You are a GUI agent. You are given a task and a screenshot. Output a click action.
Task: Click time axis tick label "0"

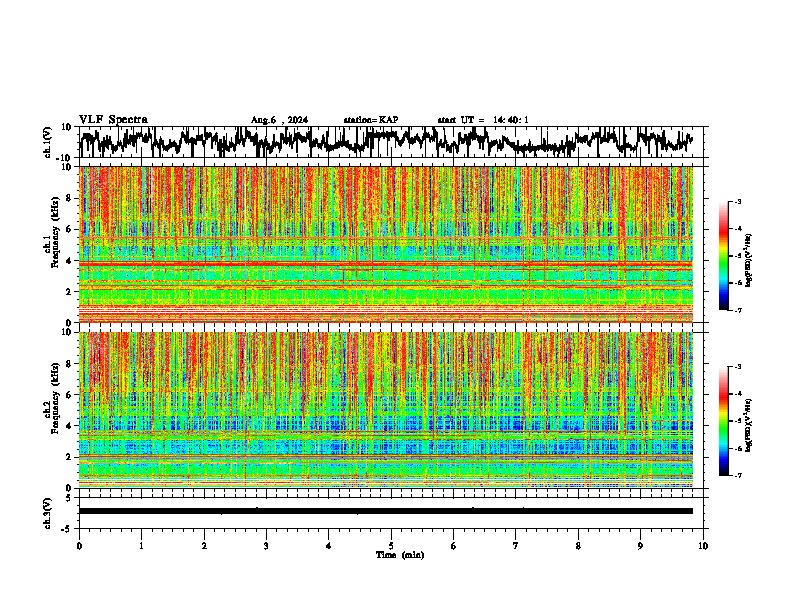tap(79, 546)
